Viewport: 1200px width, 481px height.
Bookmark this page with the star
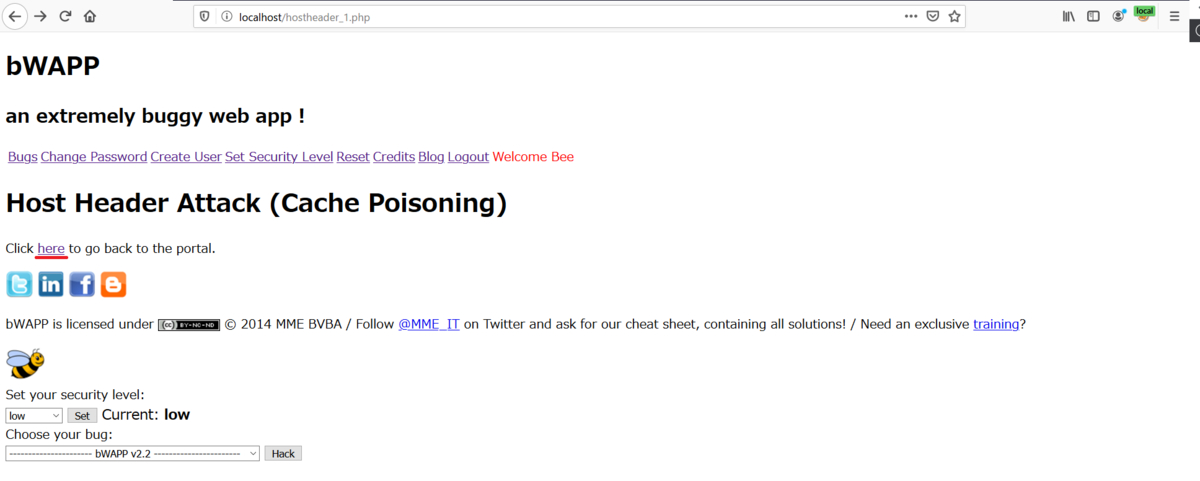[954, 16]
